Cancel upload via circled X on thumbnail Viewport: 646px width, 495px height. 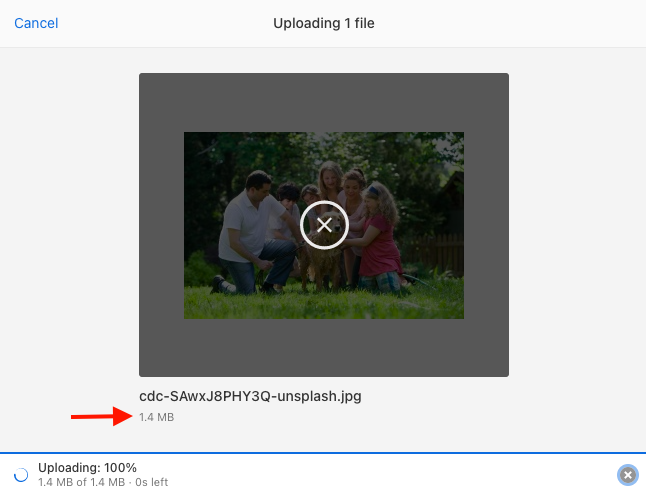324,225
